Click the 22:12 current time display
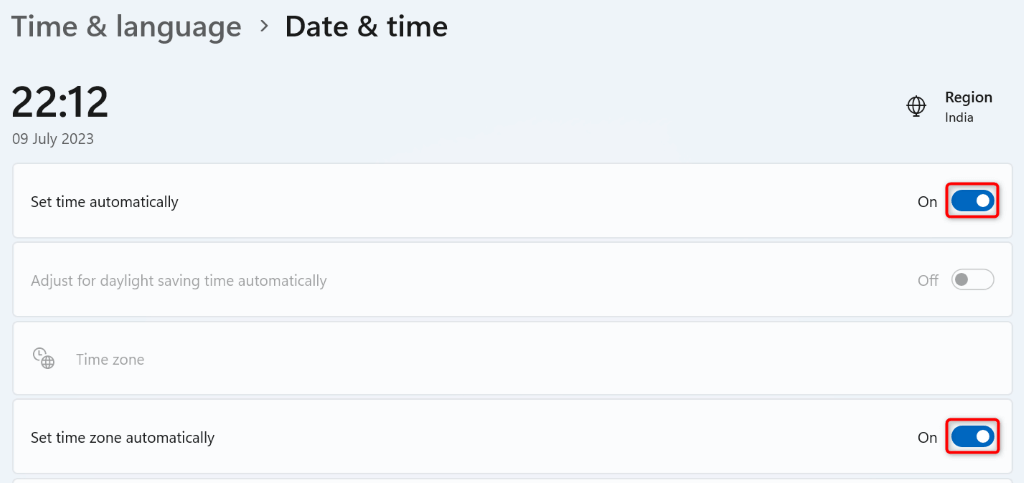This screenshot has width=1024, height=483. click(60, 102)
